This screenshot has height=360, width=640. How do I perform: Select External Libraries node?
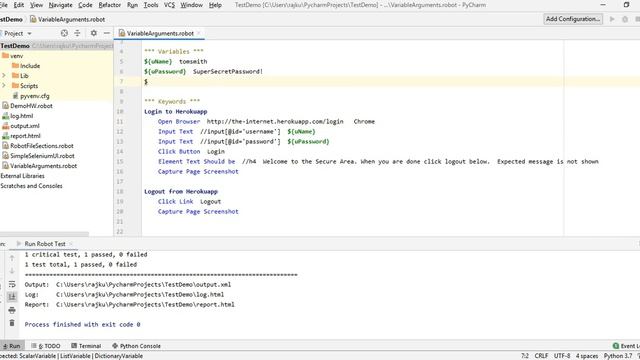click(x=22, y=176)
